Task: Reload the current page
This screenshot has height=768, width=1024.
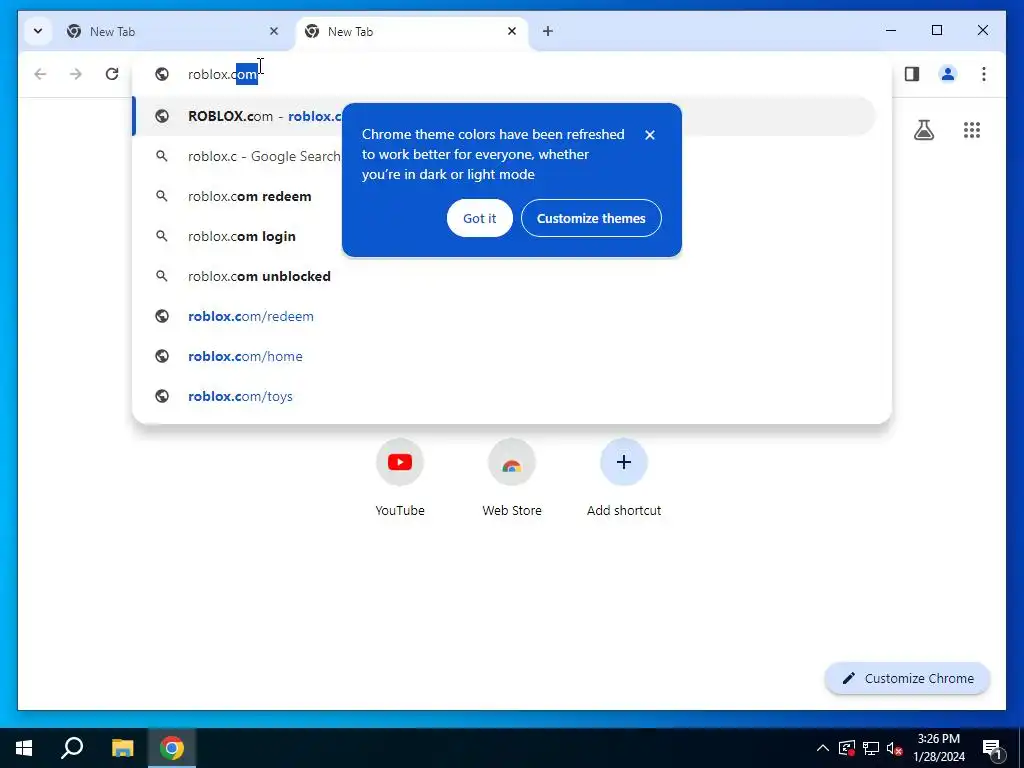Action: (x=112, y=74)
